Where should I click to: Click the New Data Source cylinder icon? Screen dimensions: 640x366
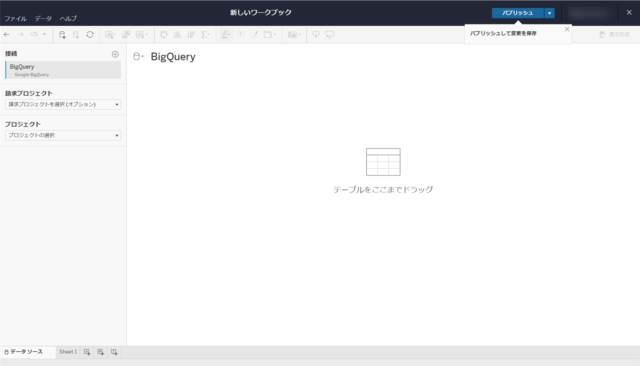(x=62, y=35)
